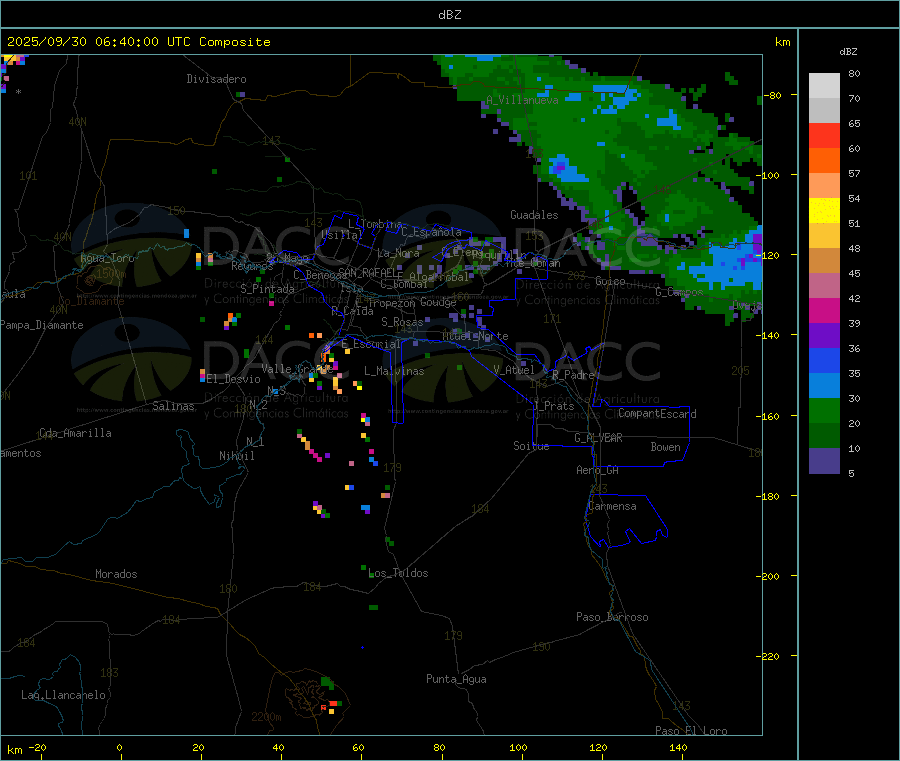The height and width of the screenshot is (761, 900).
Task: Click the bright blue echo cell near Guadales
Action: (568, 170)
